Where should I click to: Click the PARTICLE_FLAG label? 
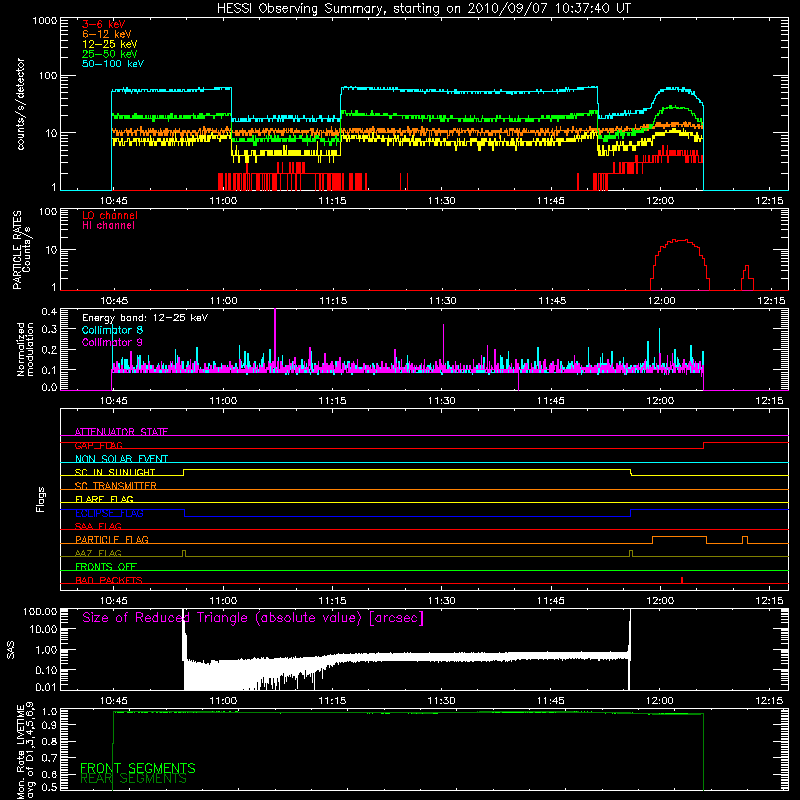click(112, 539)
